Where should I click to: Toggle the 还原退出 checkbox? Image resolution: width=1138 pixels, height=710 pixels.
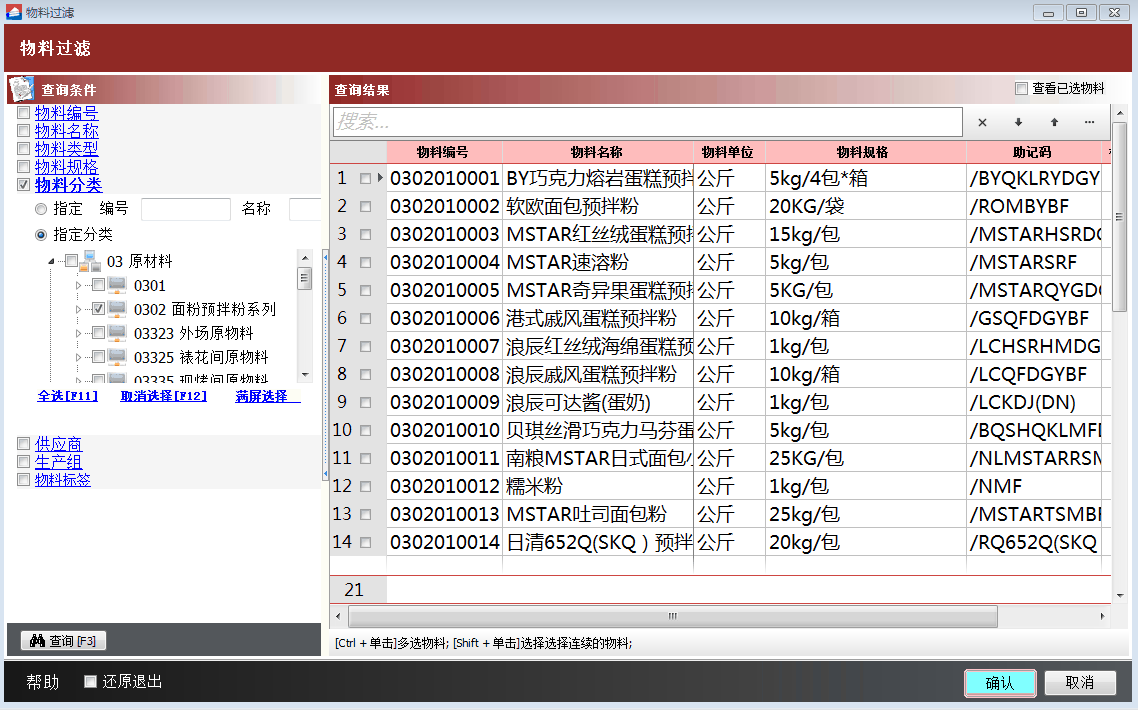pos(90,682)
